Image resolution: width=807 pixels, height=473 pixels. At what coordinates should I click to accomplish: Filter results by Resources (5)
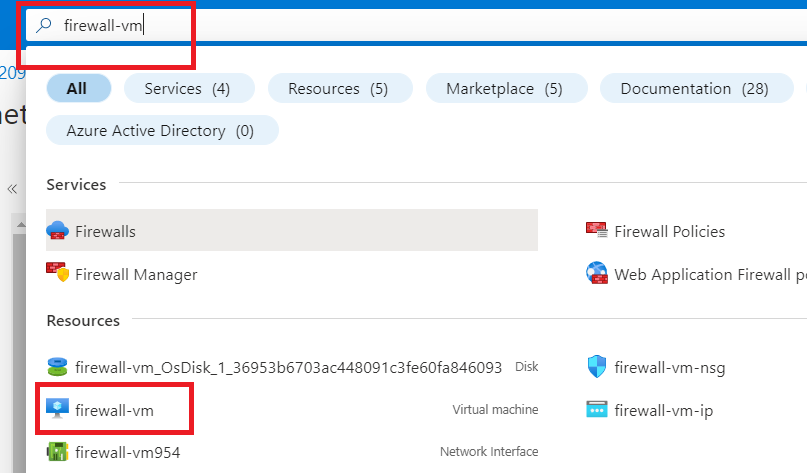[337, 88]
